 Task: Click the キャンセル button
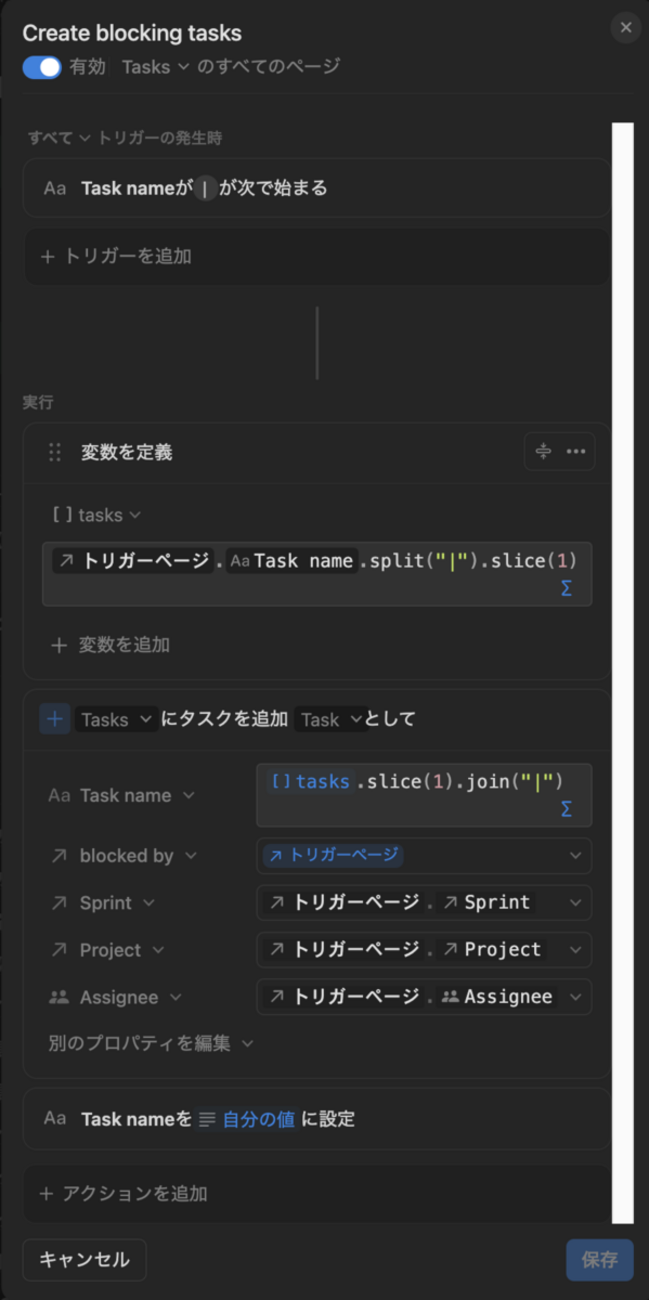click(x=84, y=1260)
